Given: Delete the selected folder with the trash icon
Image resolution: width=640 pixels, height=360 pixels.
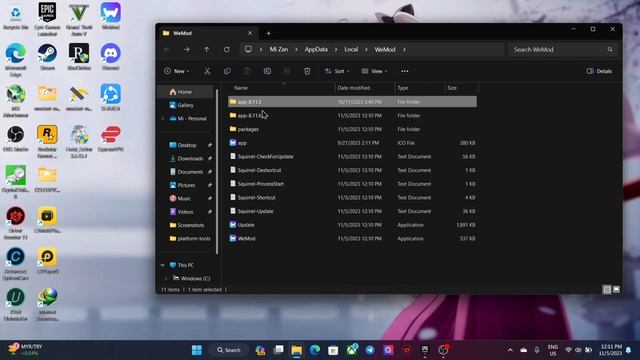Looking at the screenshot, I should pyautogui.click(x=307, y=71).
